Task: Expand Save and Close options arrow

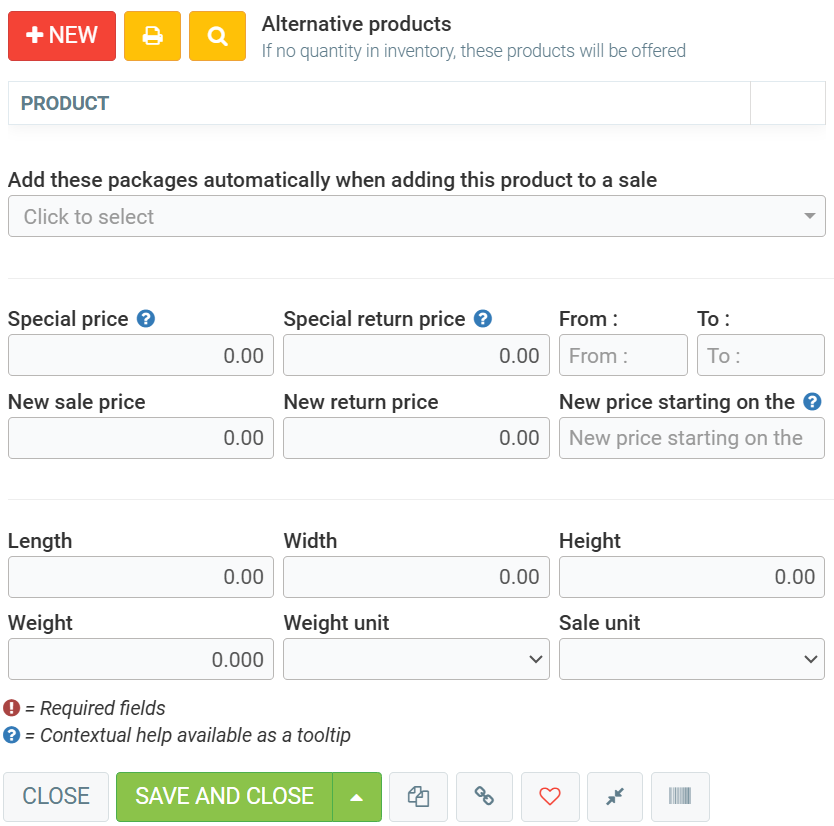Action: point(357,796)
